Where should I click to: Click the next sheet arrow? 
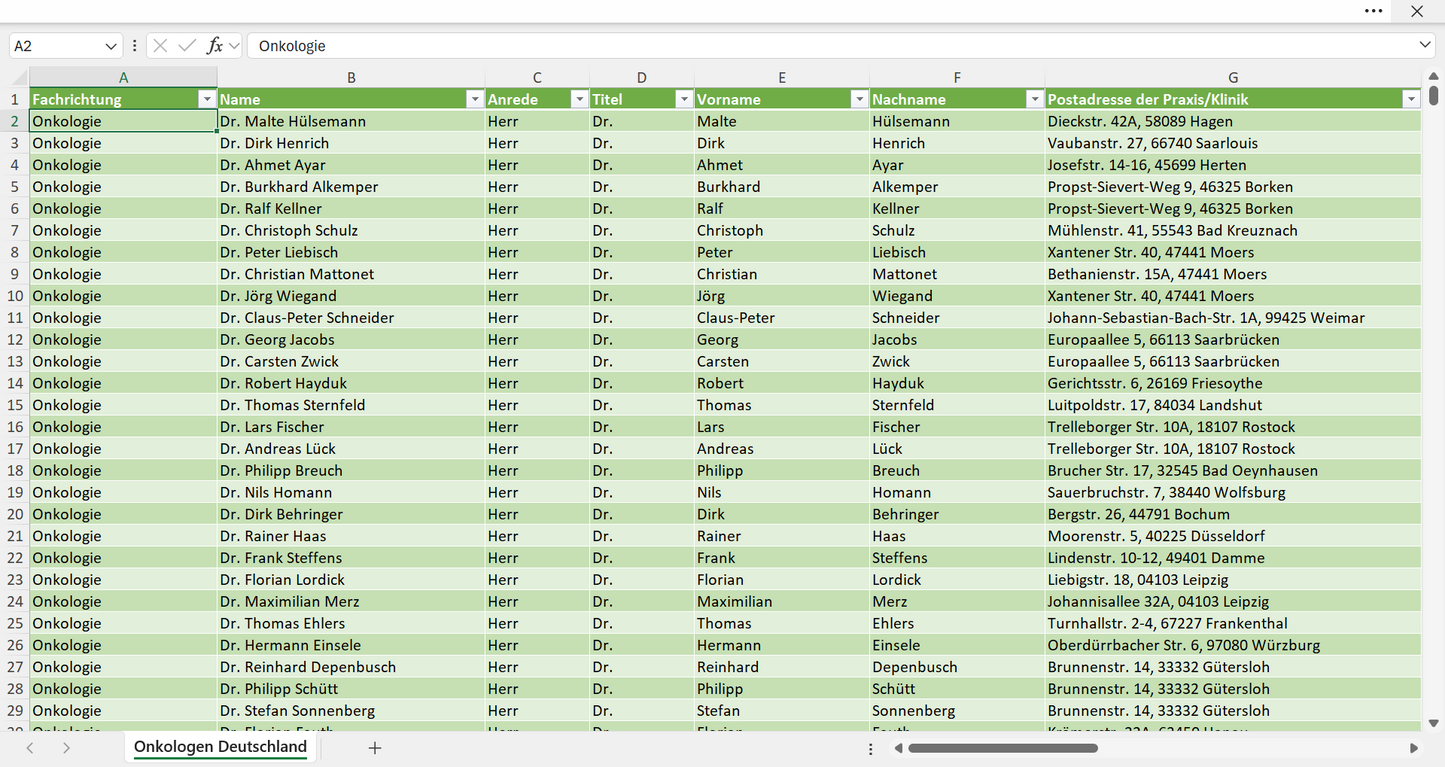coord(66,748)
